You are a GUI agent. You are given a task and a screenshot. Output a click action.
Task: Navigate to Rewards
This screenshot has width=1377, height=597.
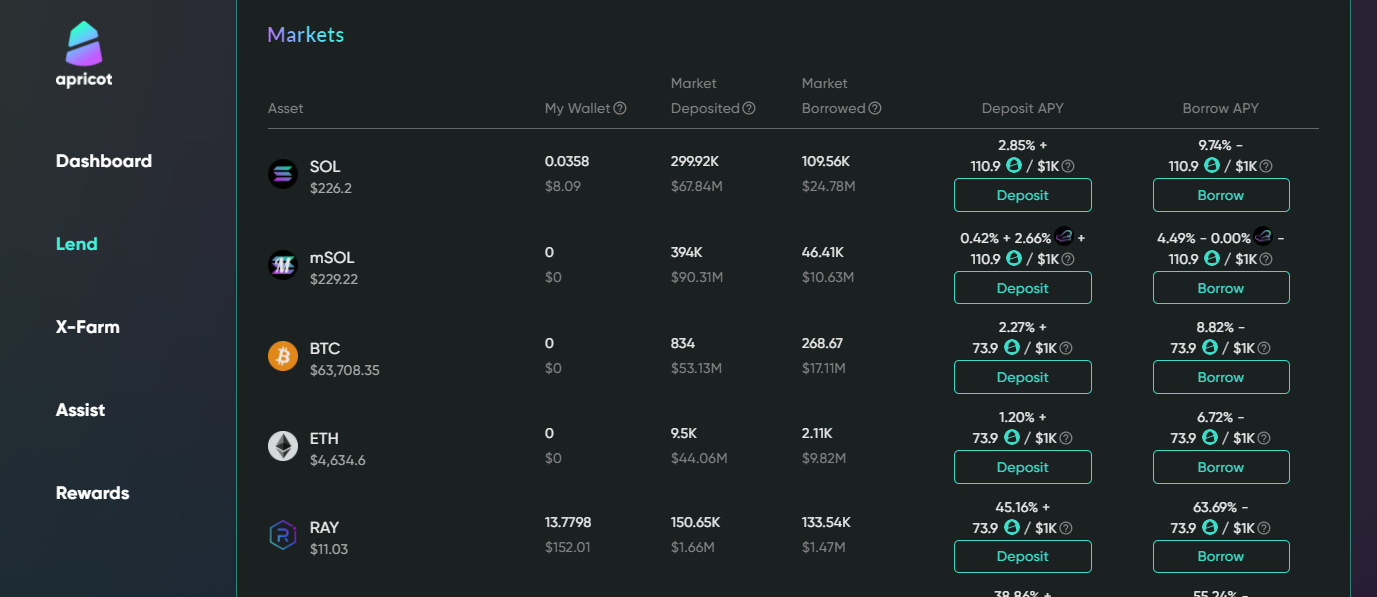pyautogui.click(x=93, y=493)
